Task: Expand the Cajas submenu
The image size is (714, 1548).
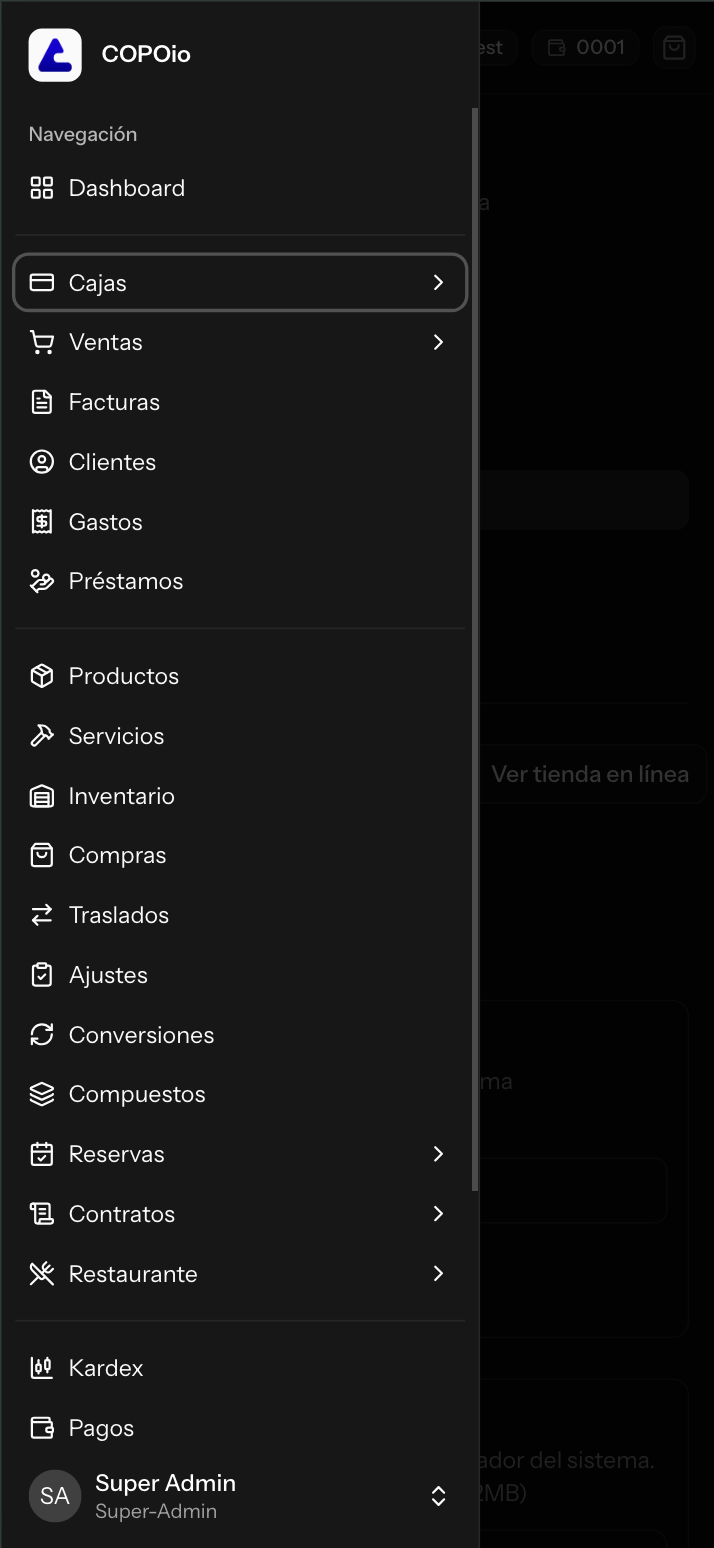Action: (x=438, y=282)
